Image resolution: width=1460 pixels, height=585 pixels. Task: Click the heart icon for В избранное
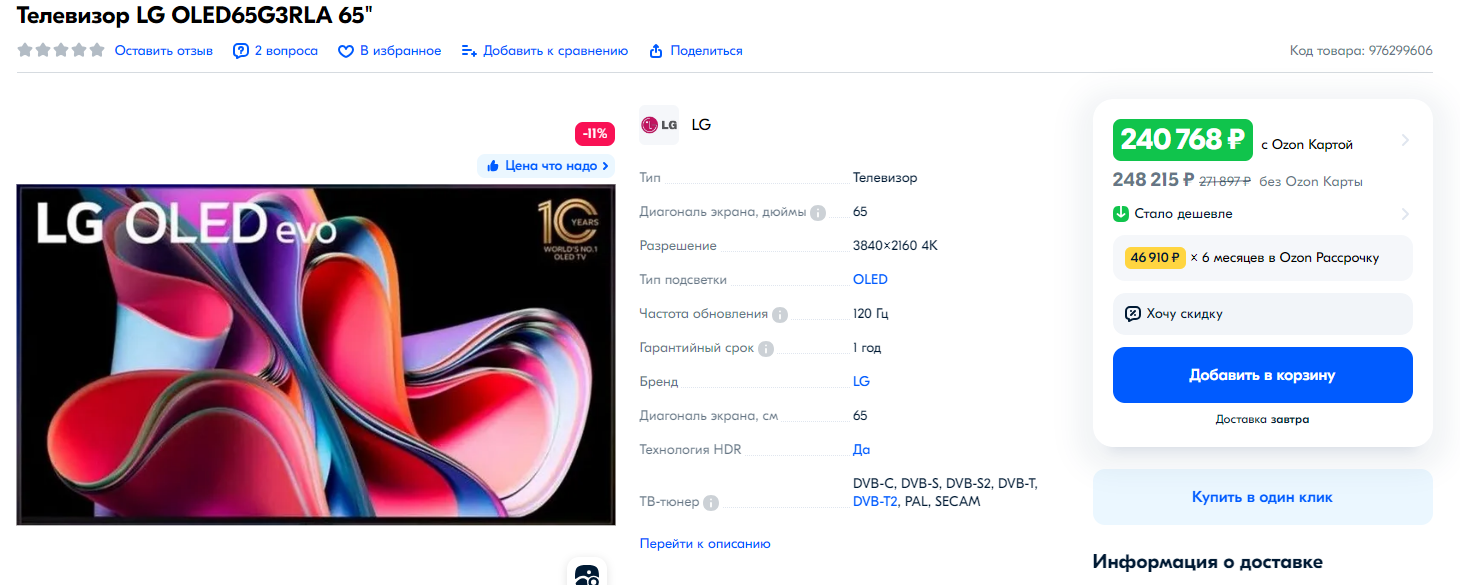346,51
